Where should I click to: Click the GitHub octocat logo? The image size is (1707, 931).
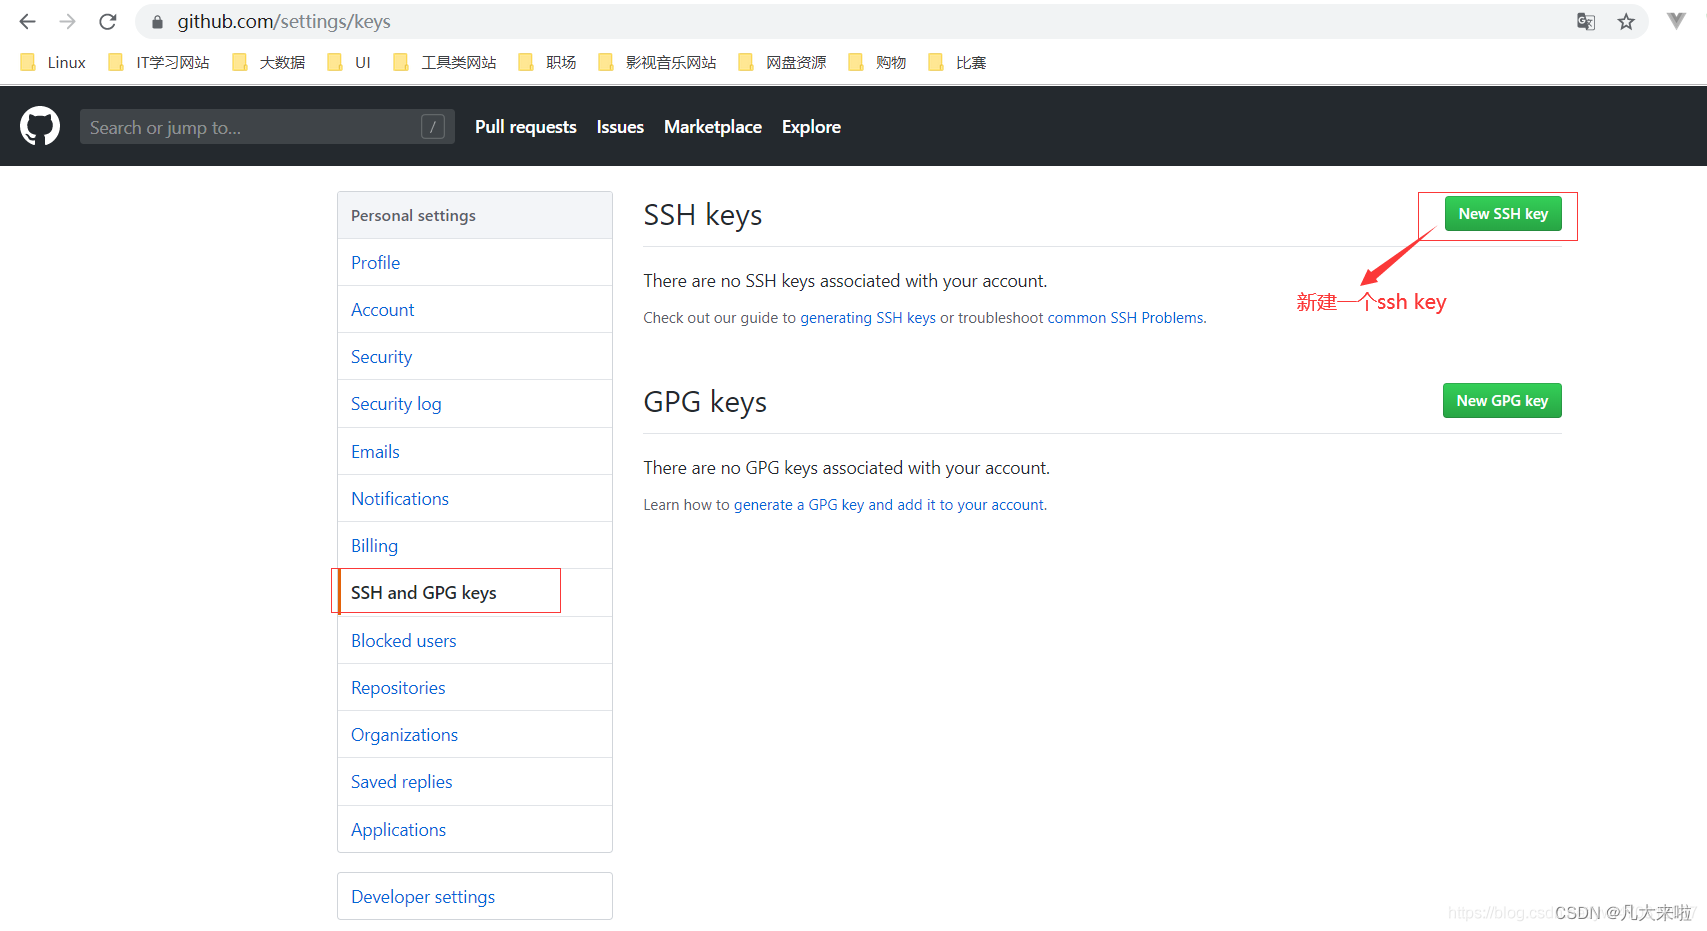click(x=40, y=125)
